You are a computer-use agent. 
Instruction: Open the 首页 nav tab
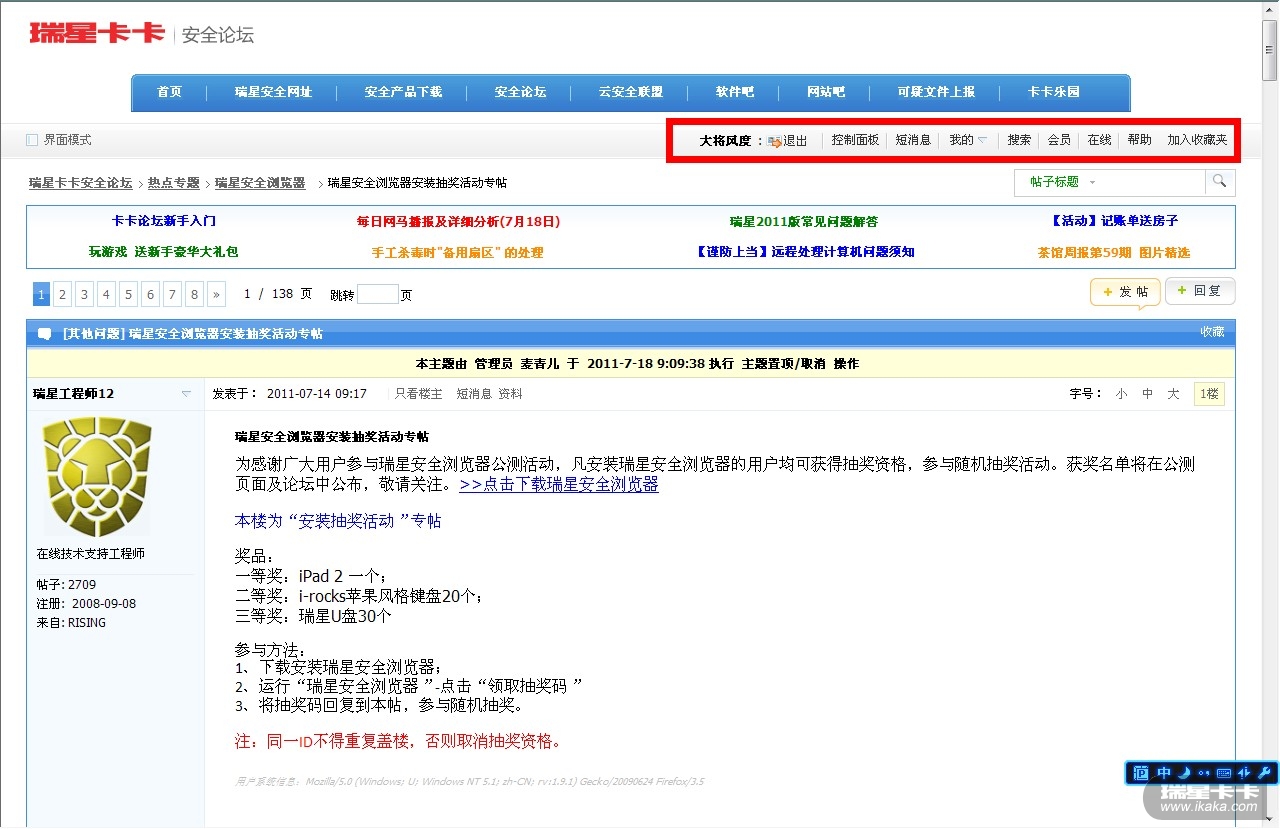coord(169,92)
